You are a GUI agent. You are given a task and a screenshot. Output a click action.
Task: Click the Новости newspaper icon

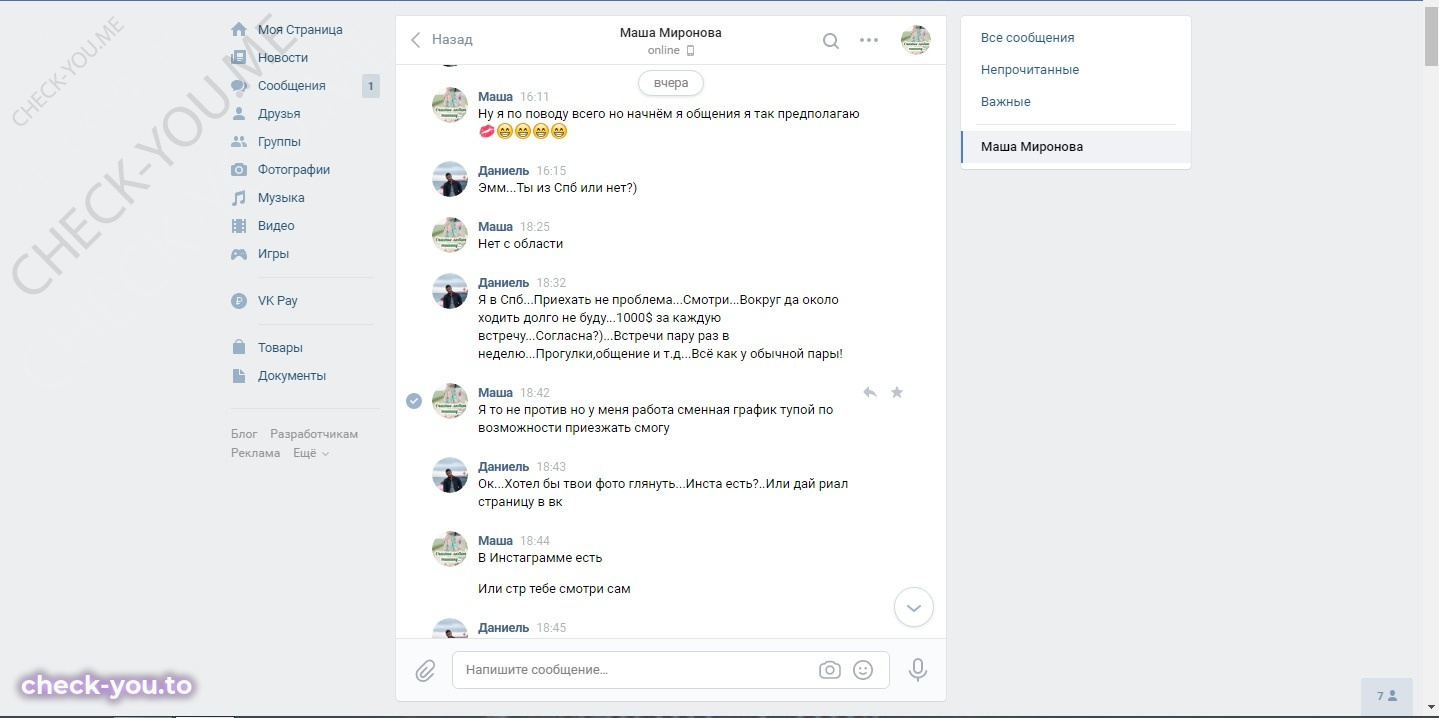(x=239, y=58)
